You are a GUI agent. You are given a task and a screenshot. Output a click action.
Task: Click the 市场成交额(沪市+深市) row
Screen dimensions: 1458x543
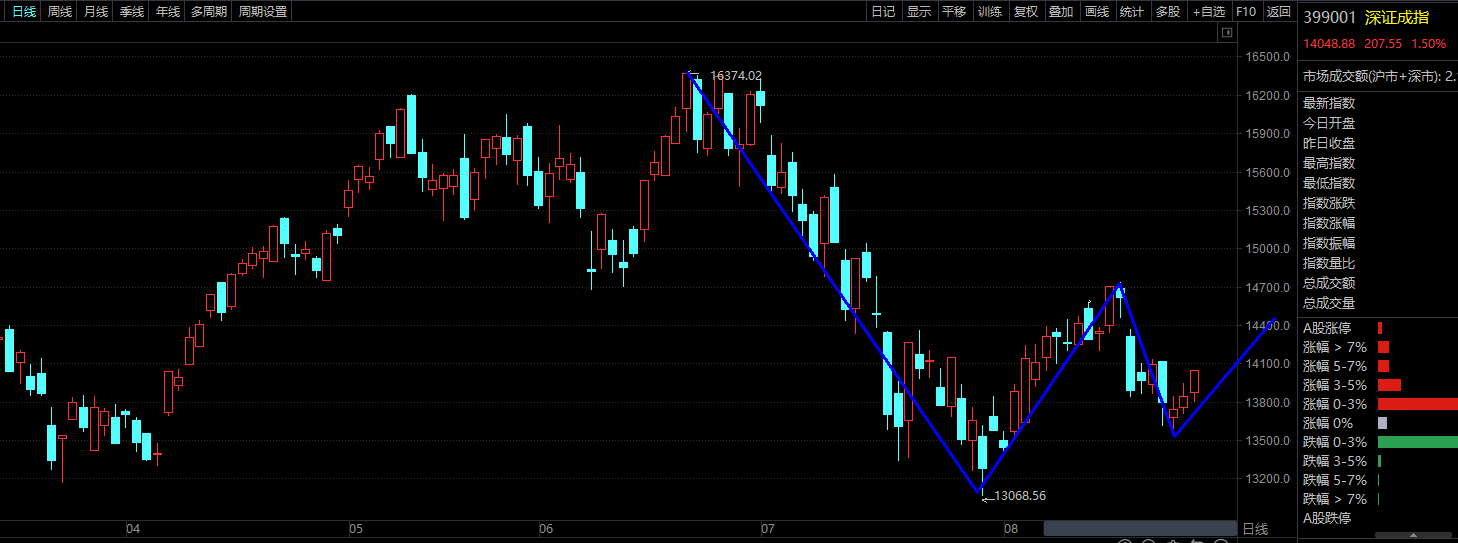click(x=1380, y=76)
